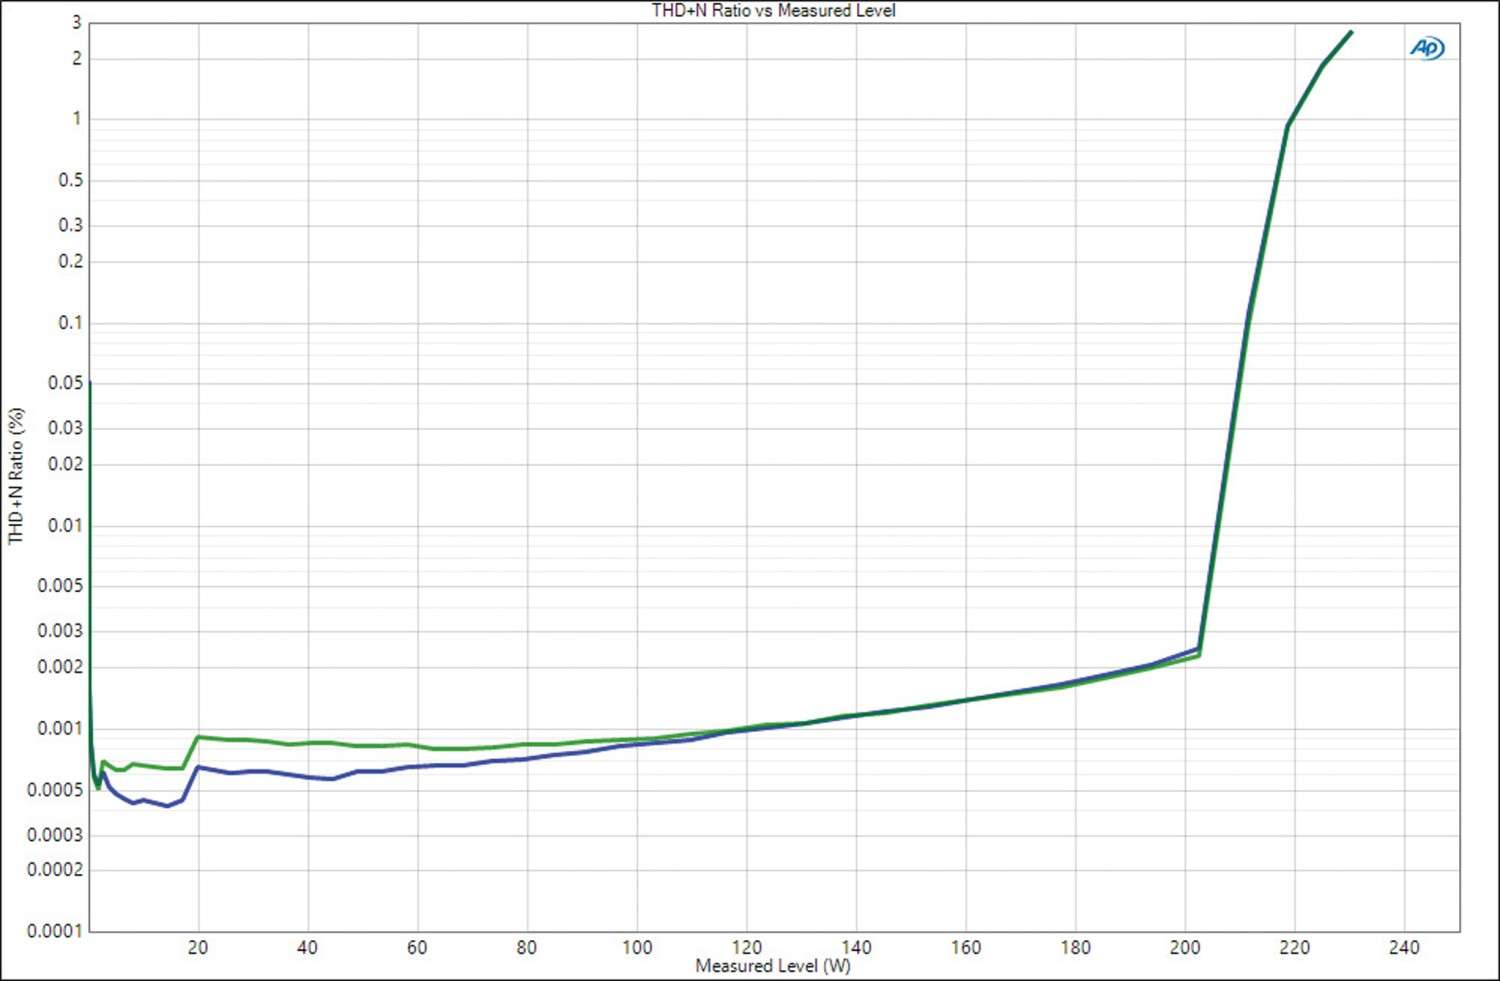Click the y-axis tick label 0.0005
Viewport: 1500px width, 981px height.
[x=55, y=790]
